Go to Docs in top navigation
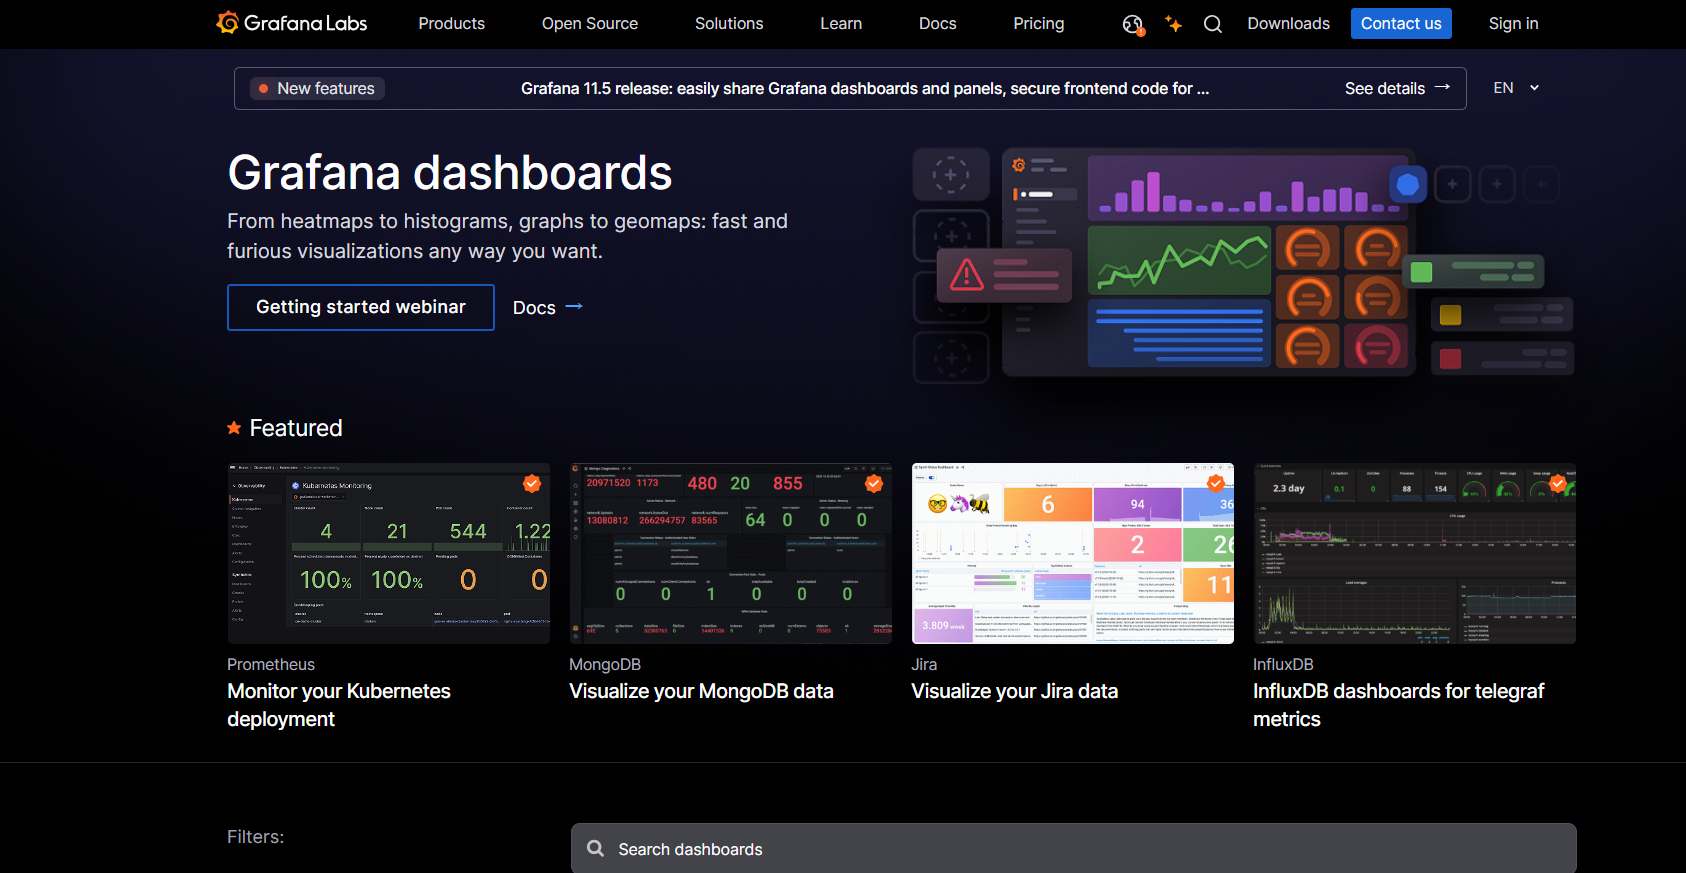Image resolution: width=1686 pixels, height=873 pixels. click(938, 24)
